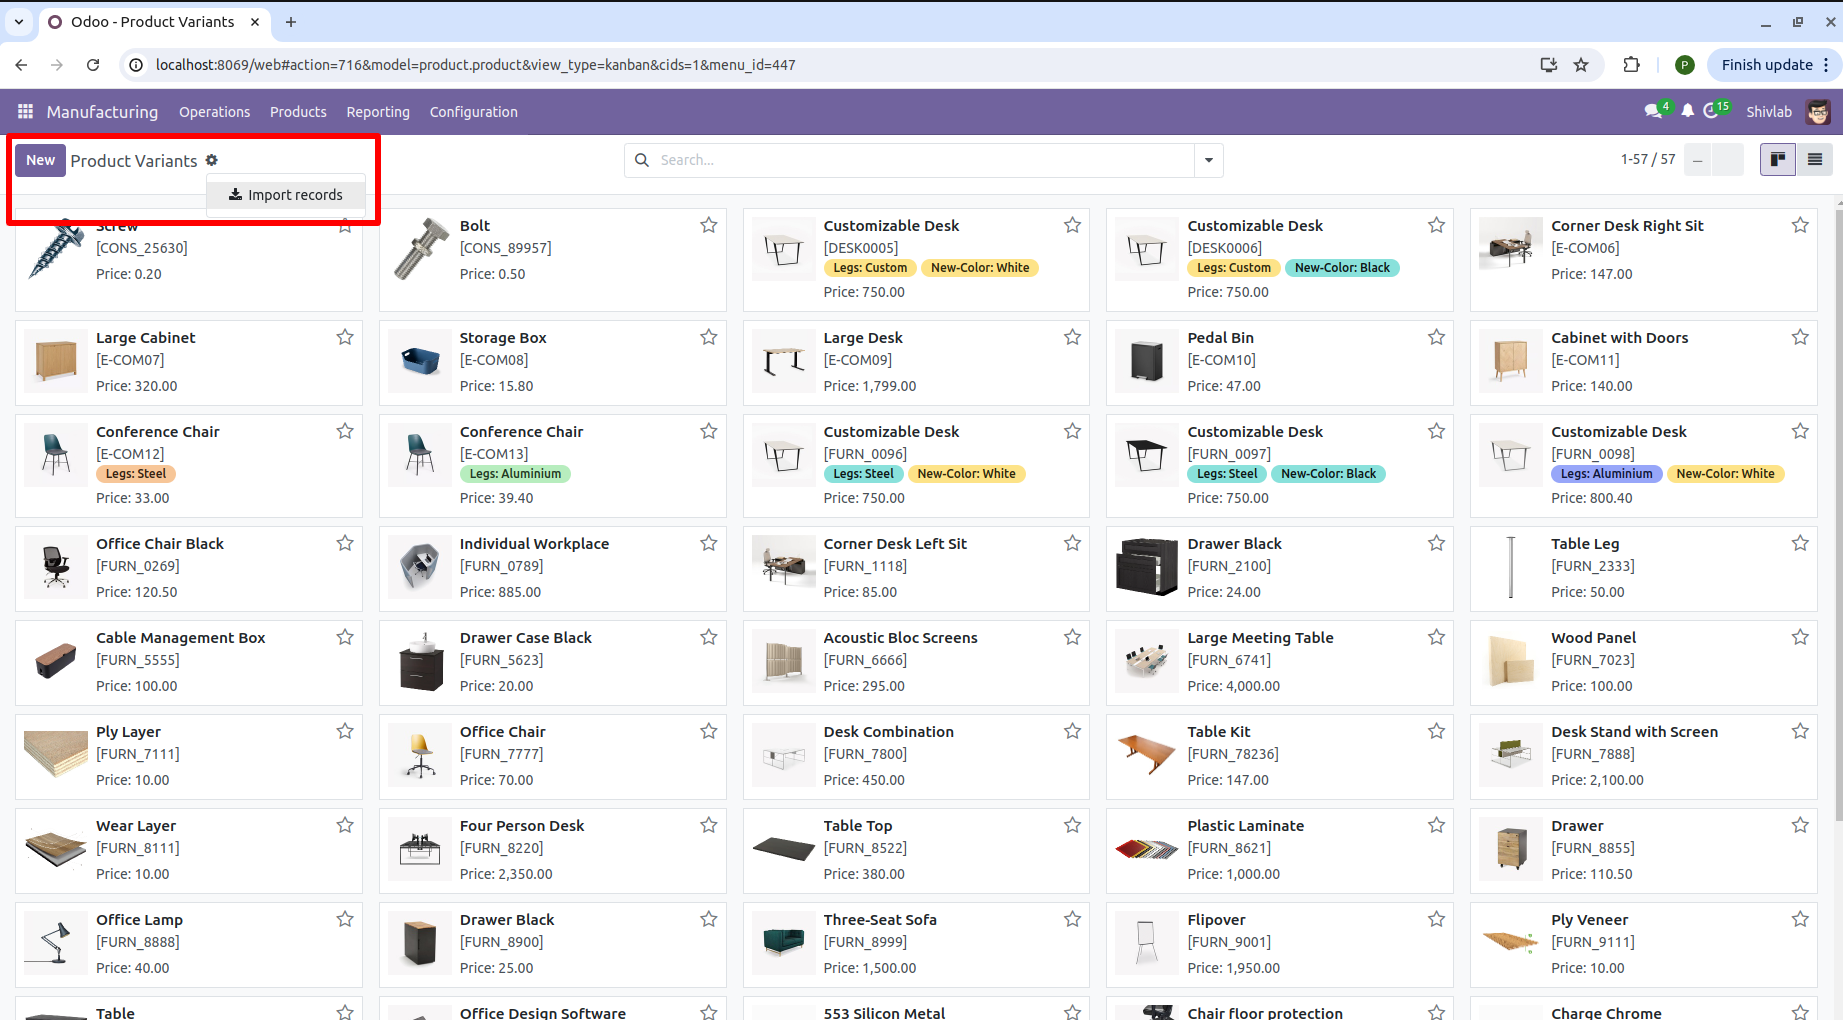The image size is (1843, 1020).
Task: Open the browser extensions puzzle icon
Action: [x=1631, y=65]
